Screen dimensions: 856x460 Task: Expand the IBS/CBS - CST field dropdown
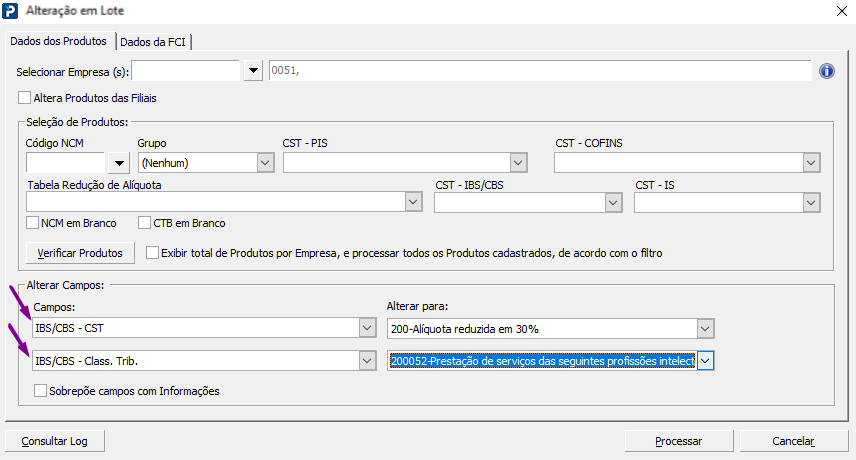click(367, 328)
